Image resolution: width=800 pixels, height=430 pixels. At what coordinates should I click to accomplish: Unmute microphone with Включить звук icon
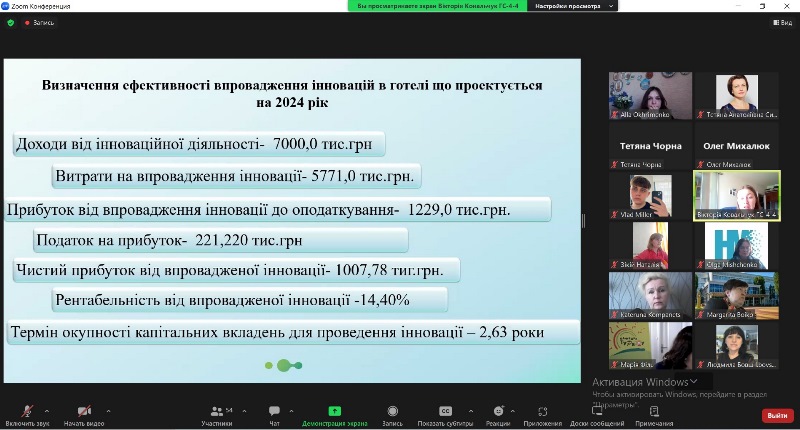(x=27, y=411)
